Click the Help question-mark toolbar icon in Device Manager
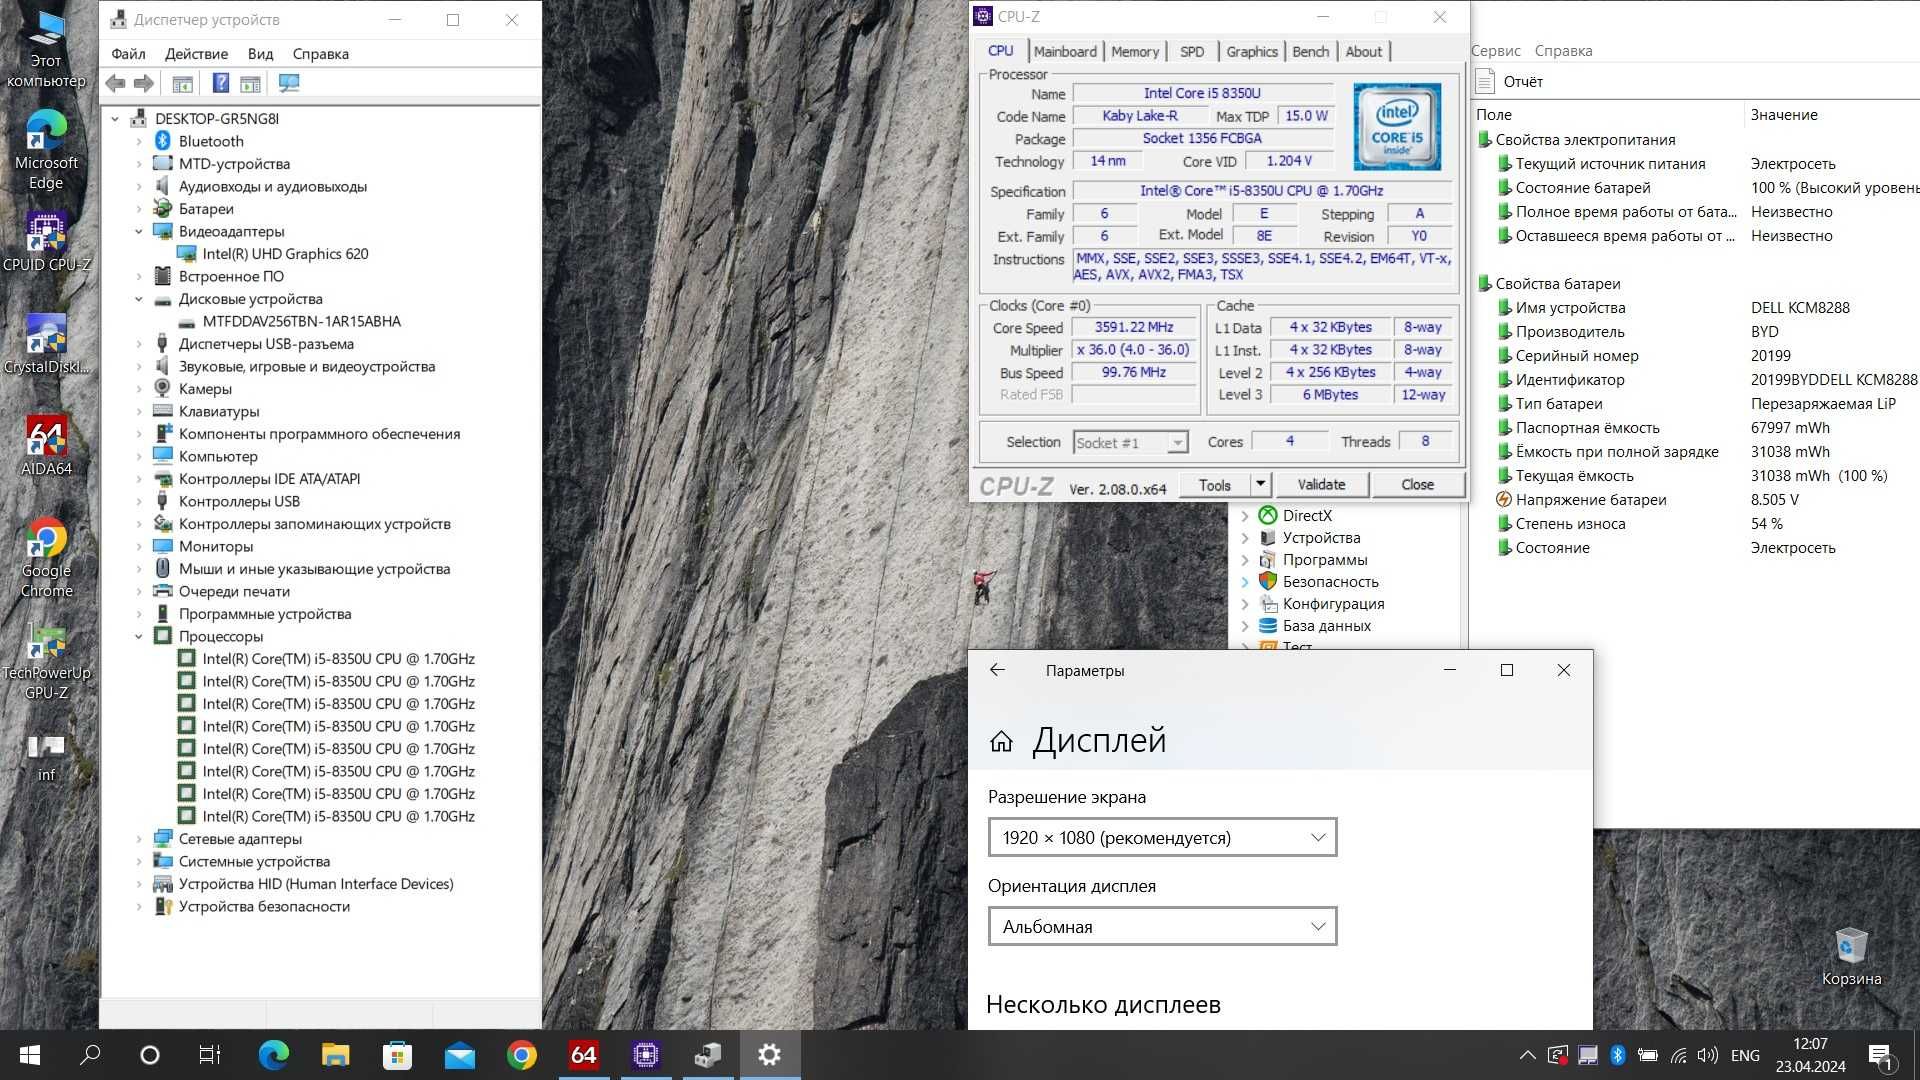 coord(221,84)
